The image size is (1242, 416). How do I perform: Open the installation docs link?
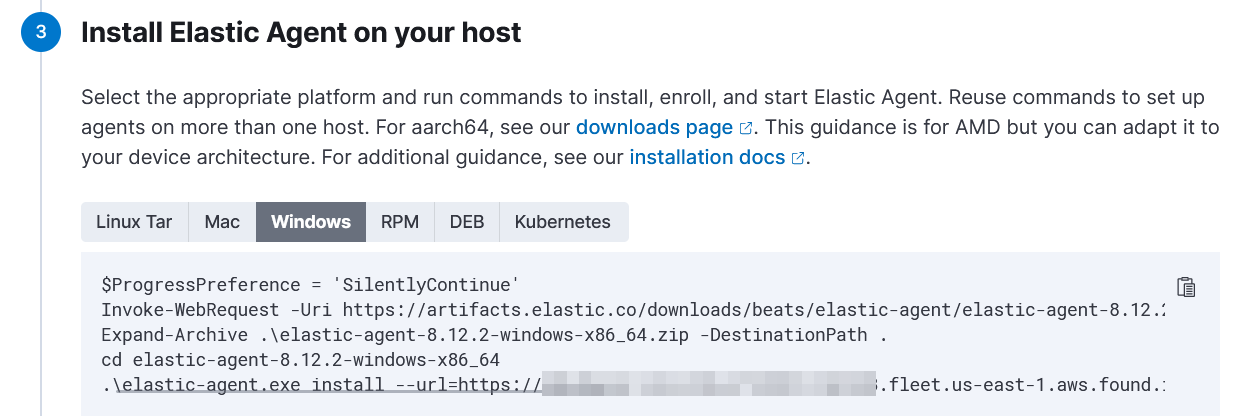click(707, 158)
